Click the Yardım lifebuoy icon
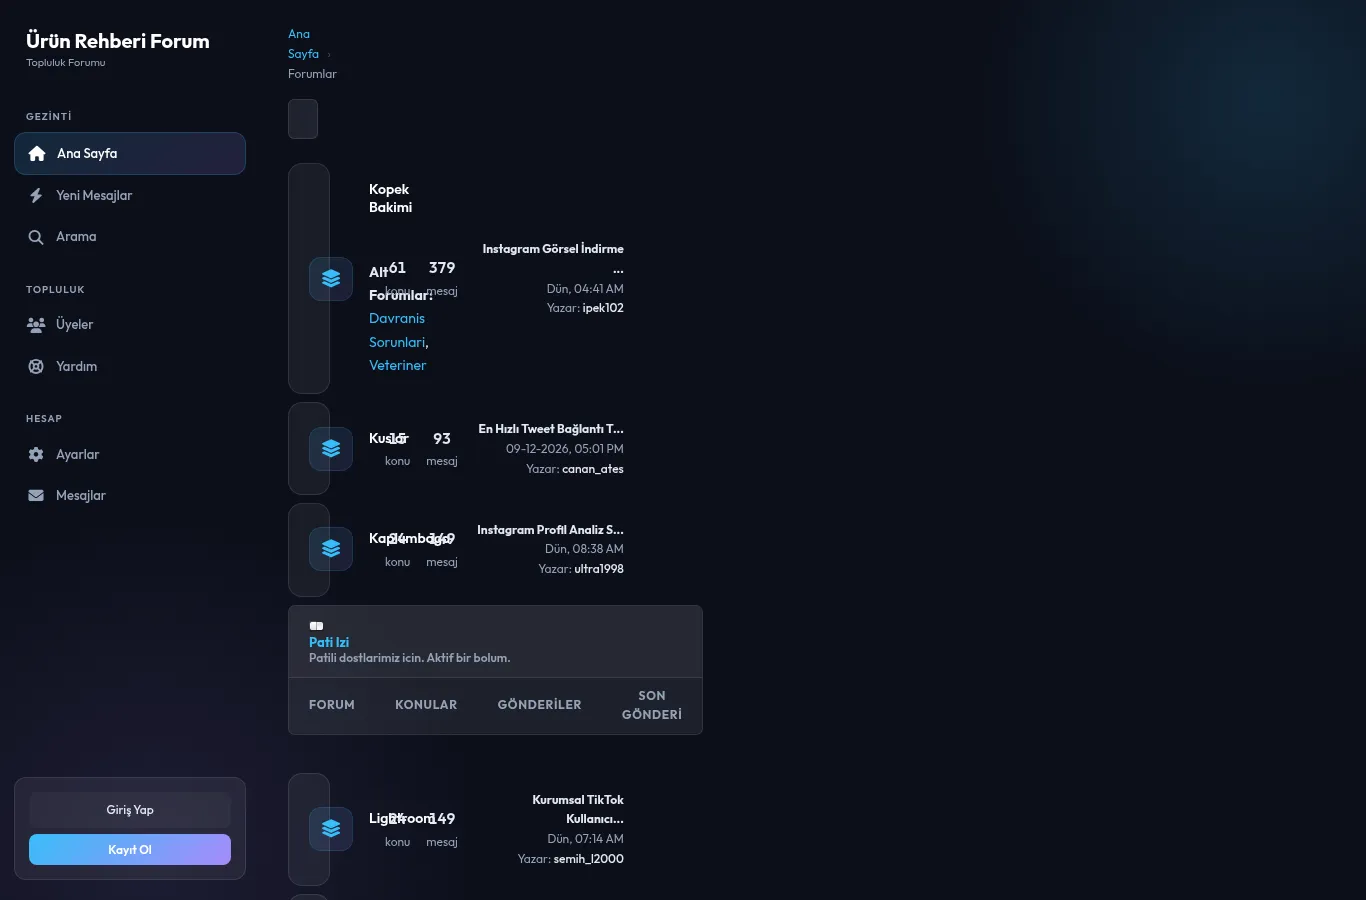Image resolution: width=1366 pixels, height=900 pixels. click(36, 367)
